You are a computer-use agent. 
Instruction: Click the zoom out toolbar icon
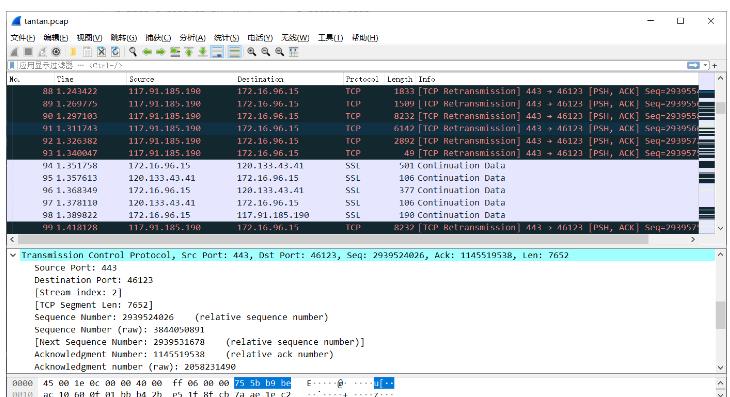(x=265, y=52)
